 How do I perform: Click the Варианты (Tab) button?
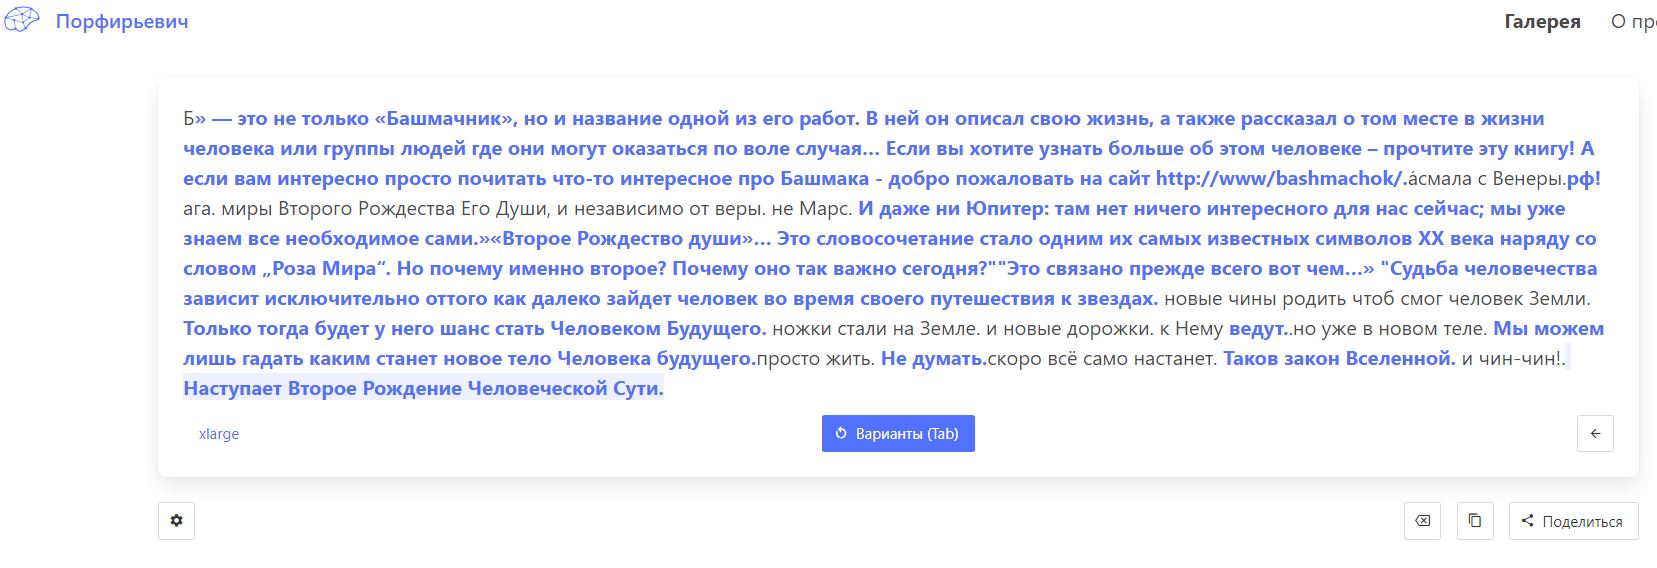coord(898,434)
